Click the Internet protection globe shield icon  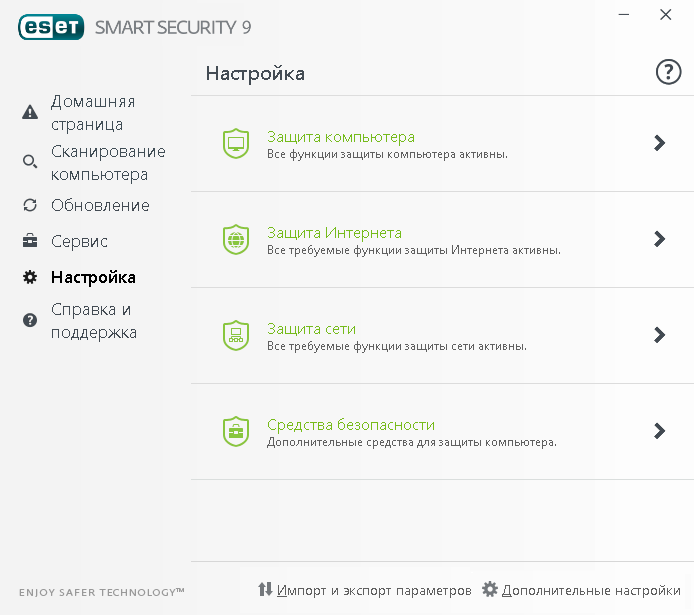[x=236, y=240]
